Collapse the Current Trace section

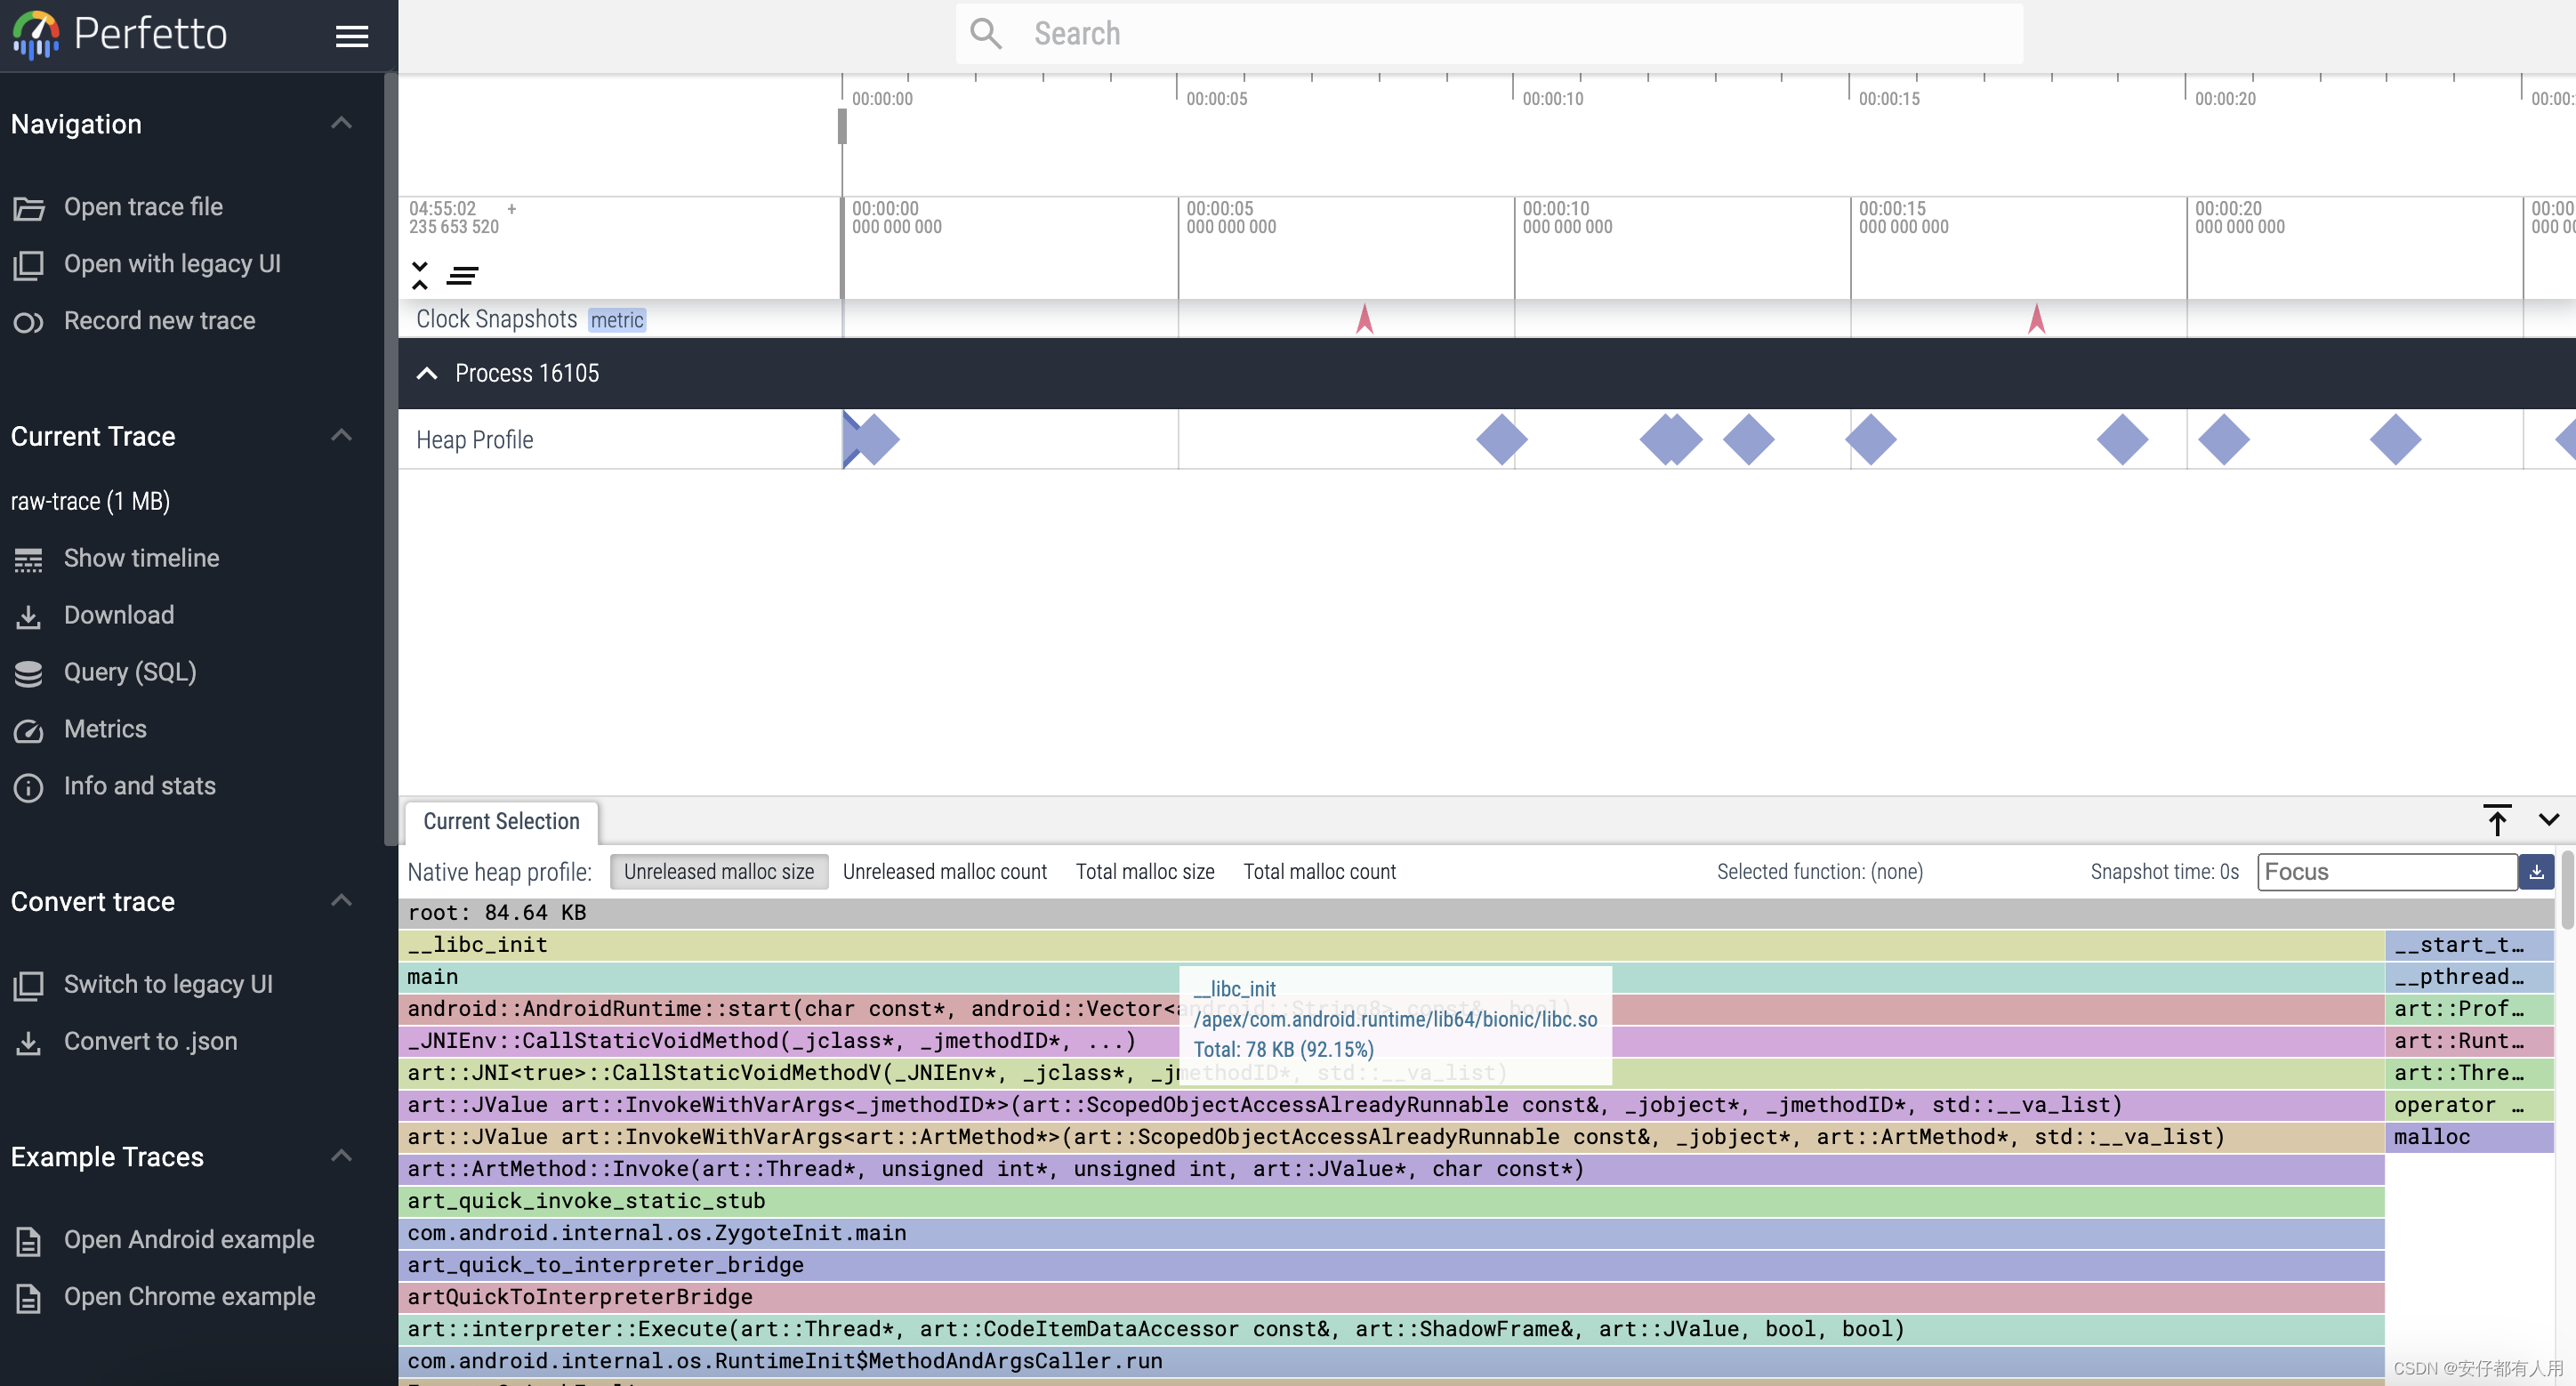click(x=341, y=435)
